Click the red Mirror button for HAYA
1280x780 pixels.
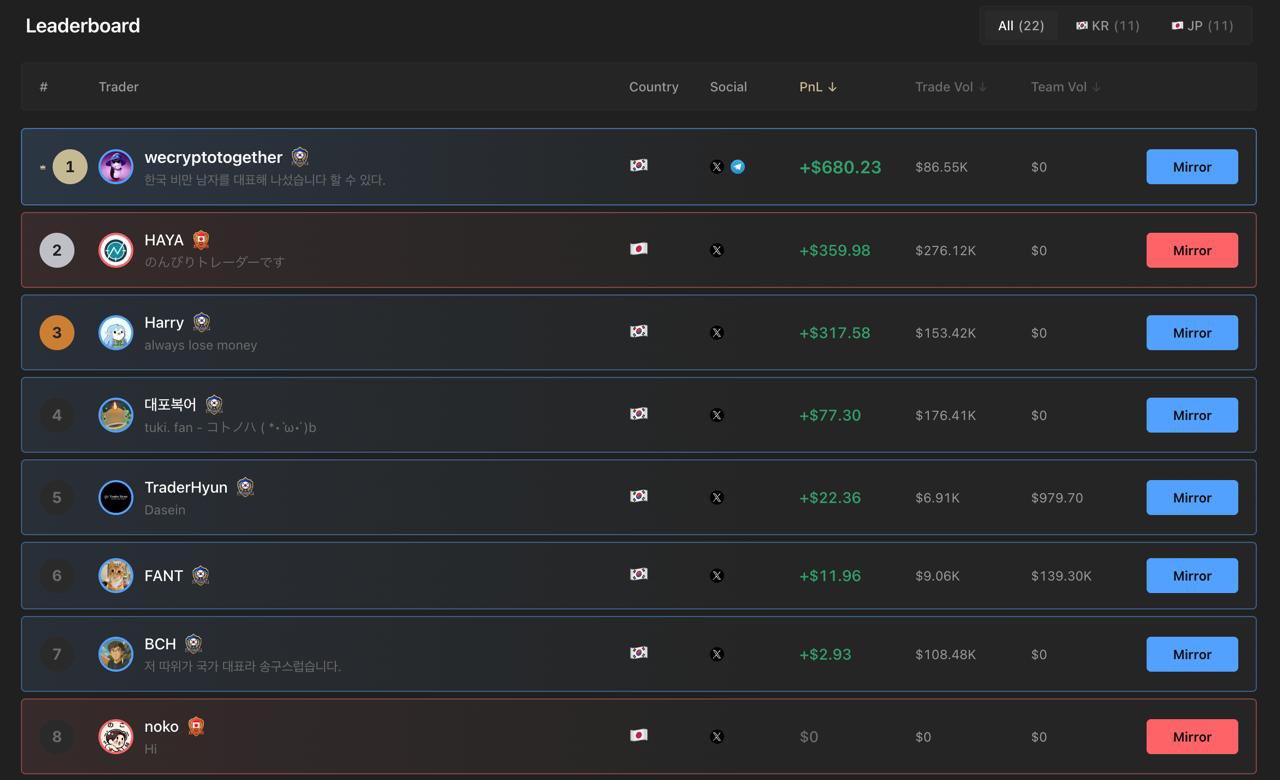[1192, 250]
